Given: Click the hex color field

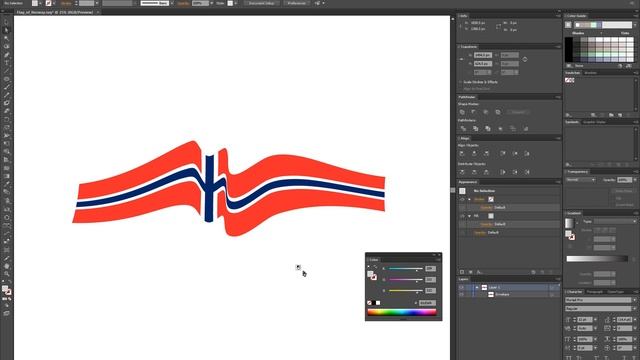Looking at the screenshot, I should coord(427,303).
